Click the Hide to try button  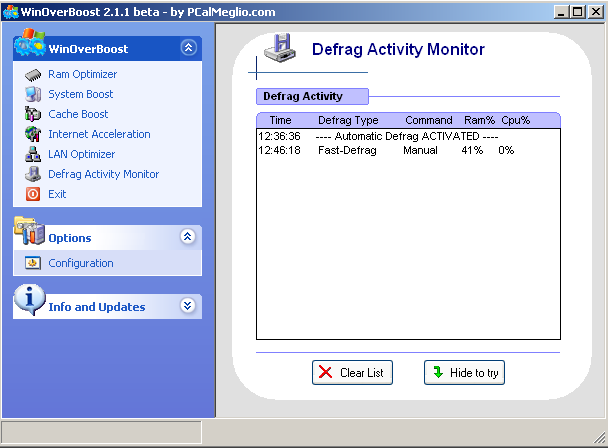coord(464,373)
